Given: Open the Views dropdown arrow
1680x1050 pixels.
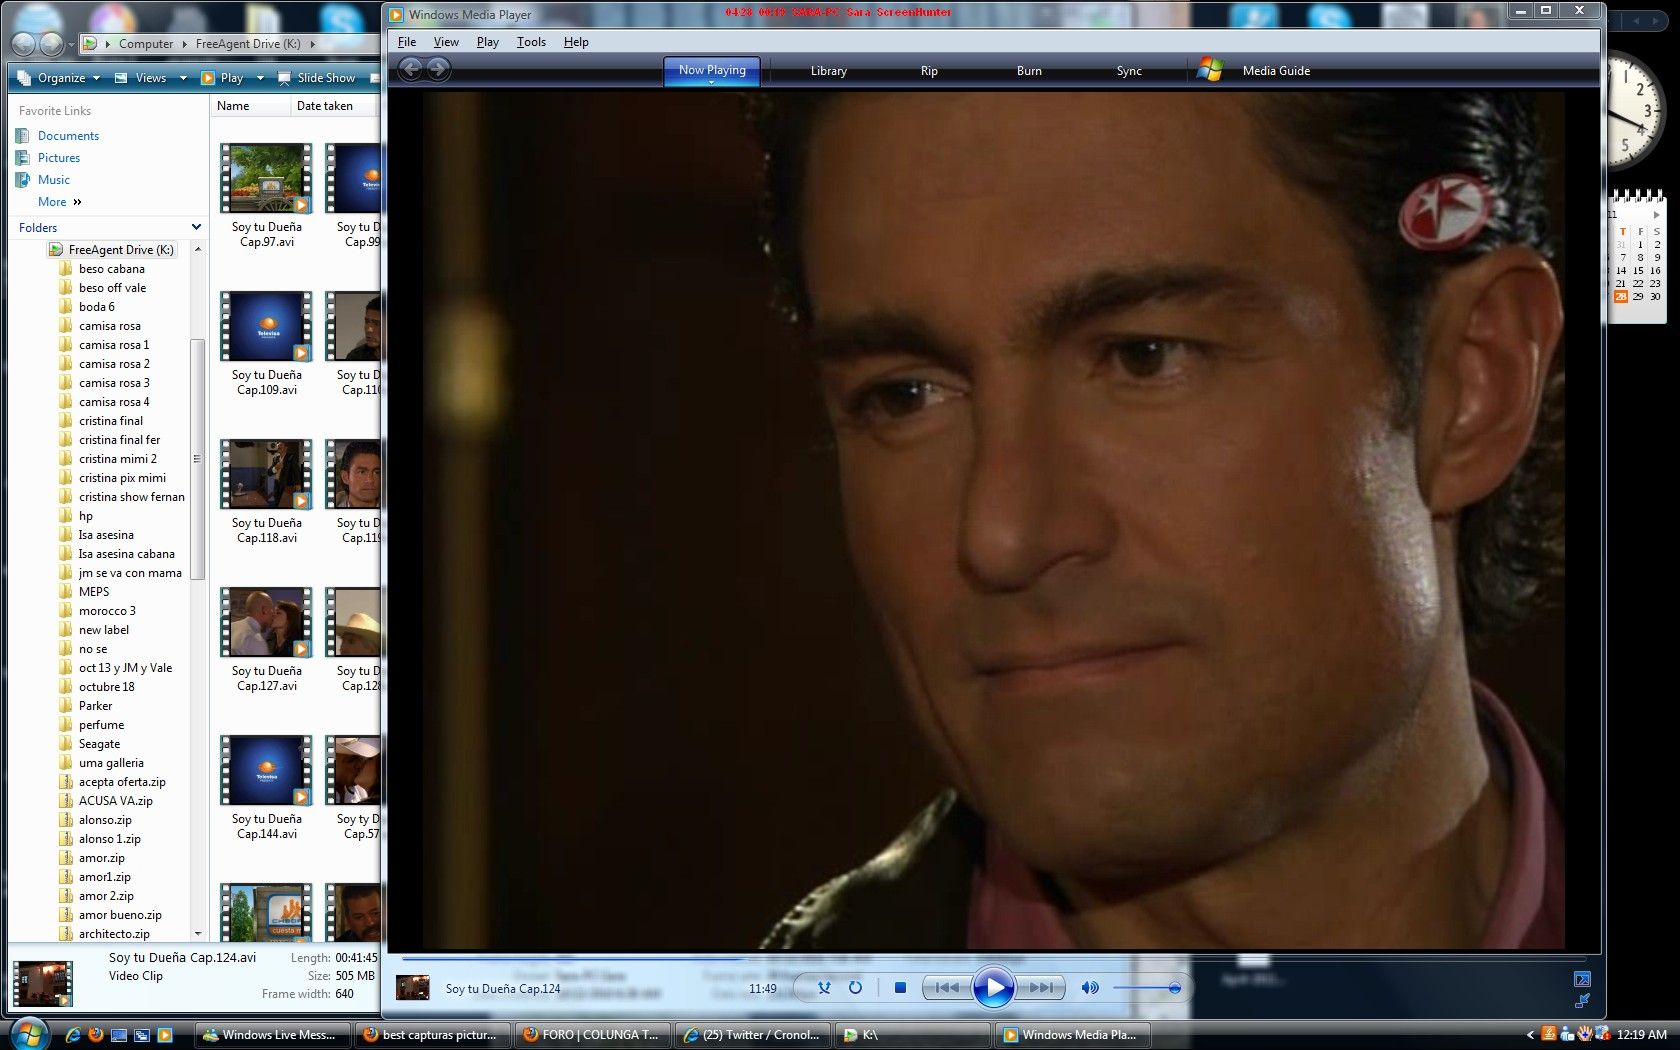Looking at the screenshot, I should tap(183, 78).
